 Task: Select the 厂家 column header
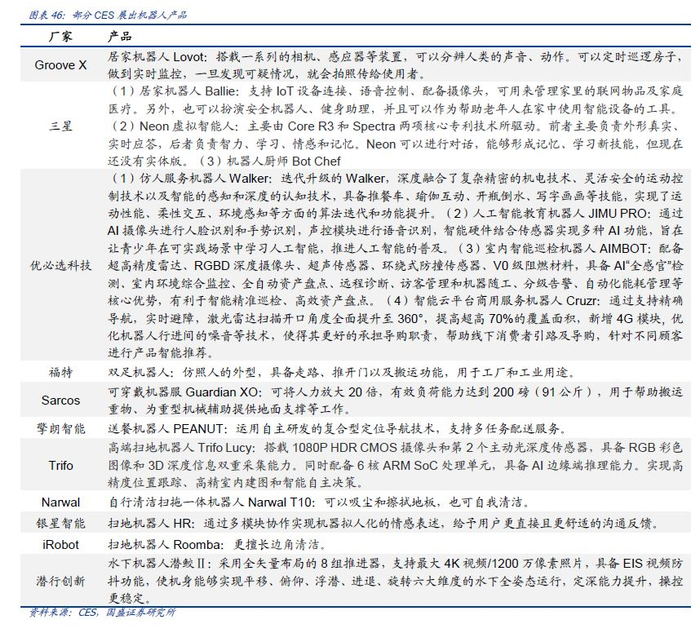coord(60,37)
